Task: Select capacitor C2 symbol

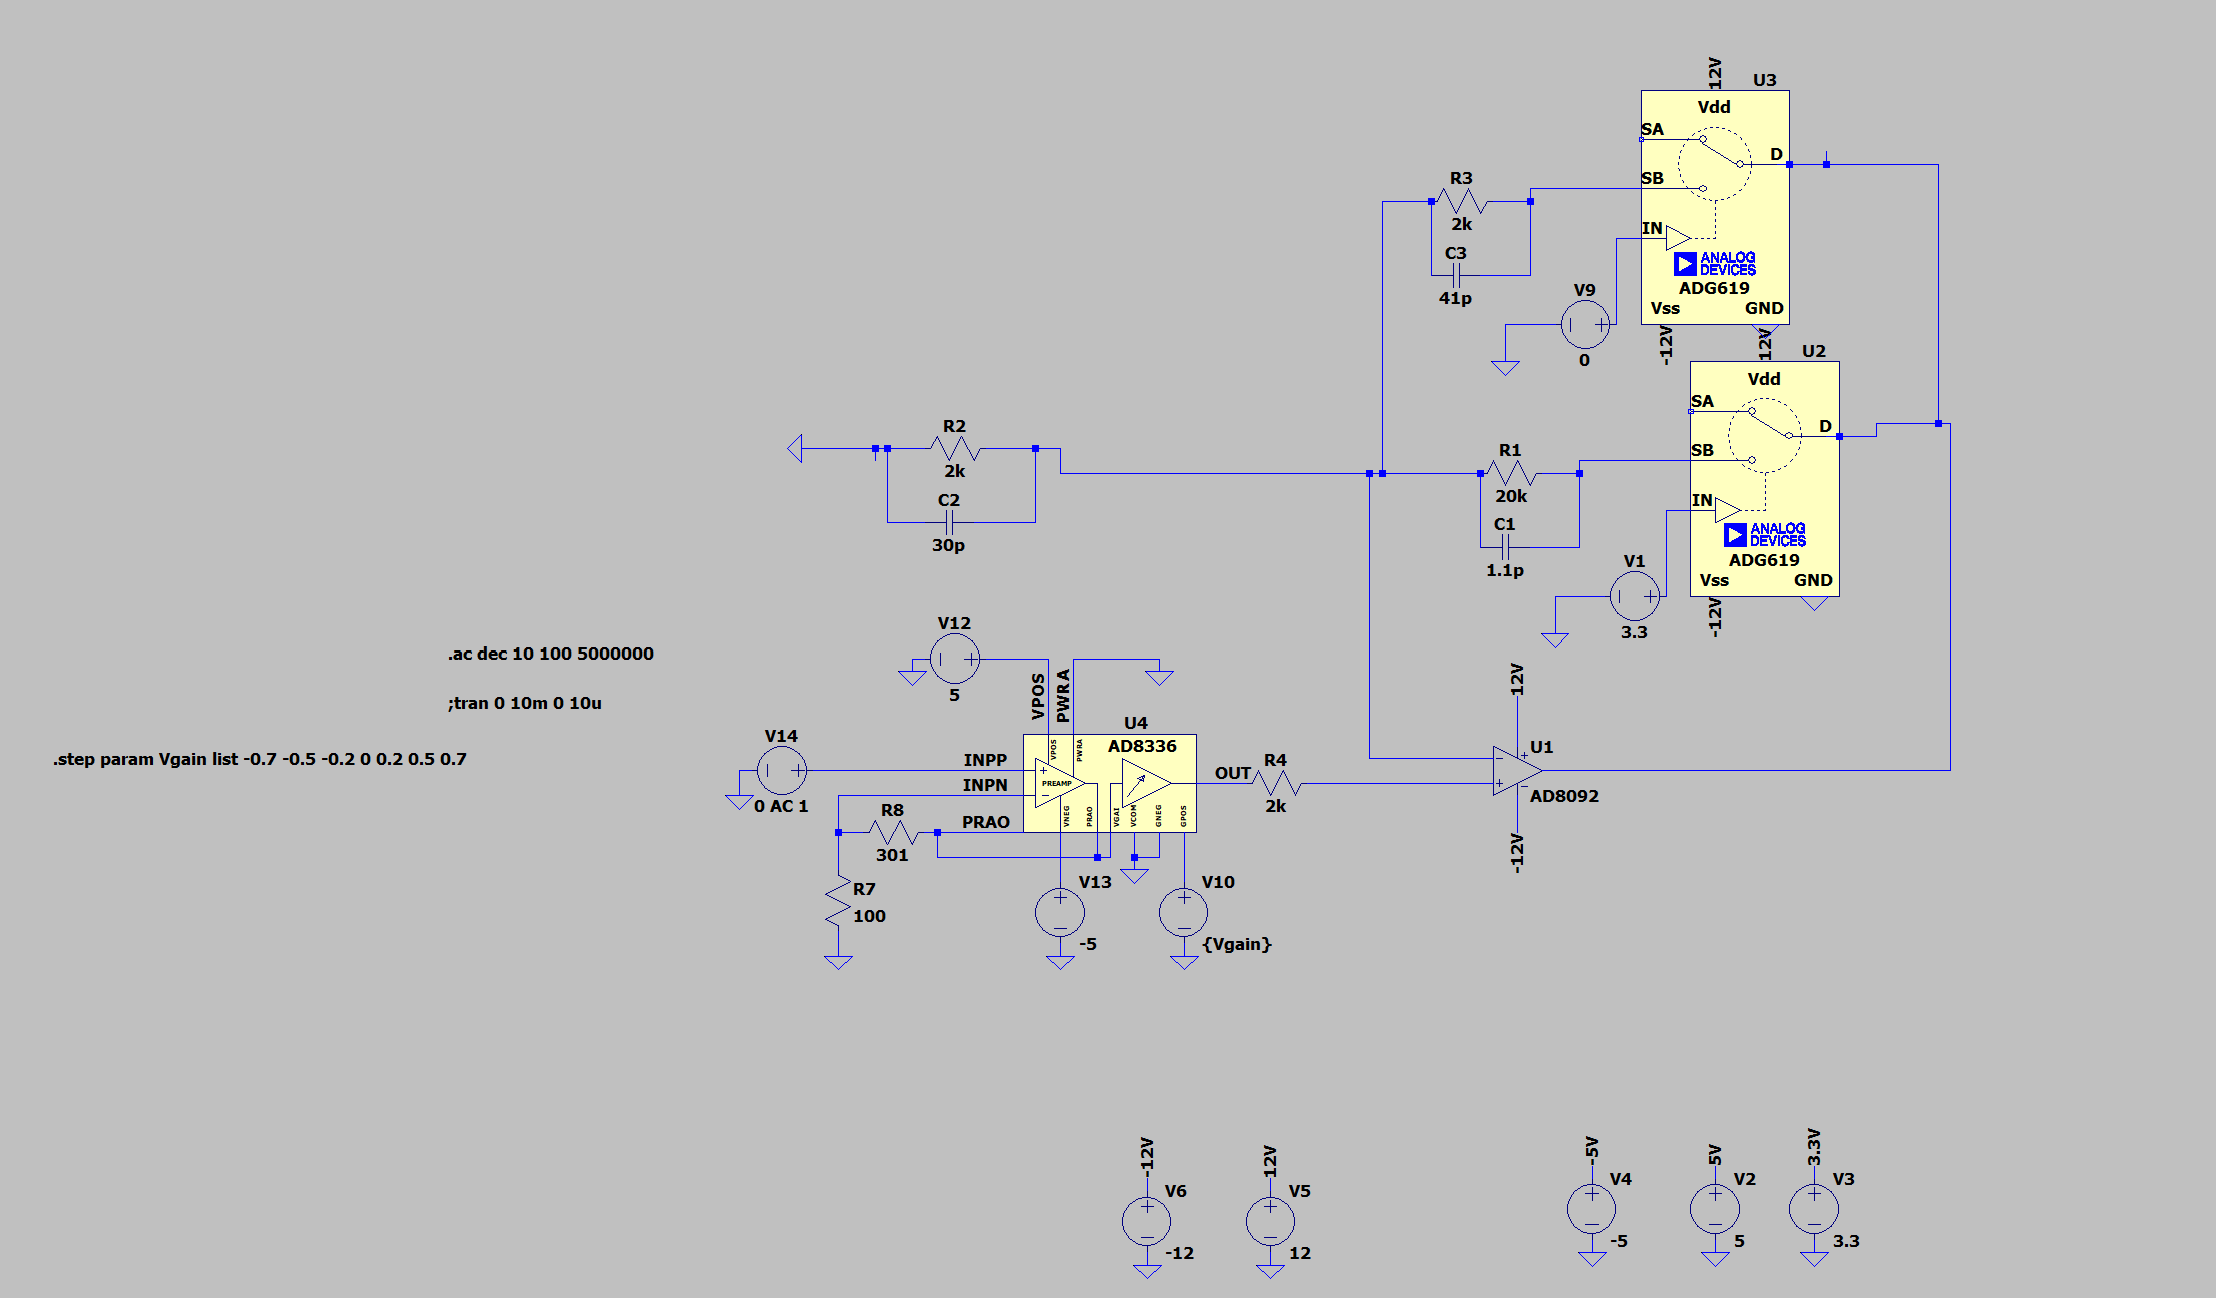Action: pos(950,522)
